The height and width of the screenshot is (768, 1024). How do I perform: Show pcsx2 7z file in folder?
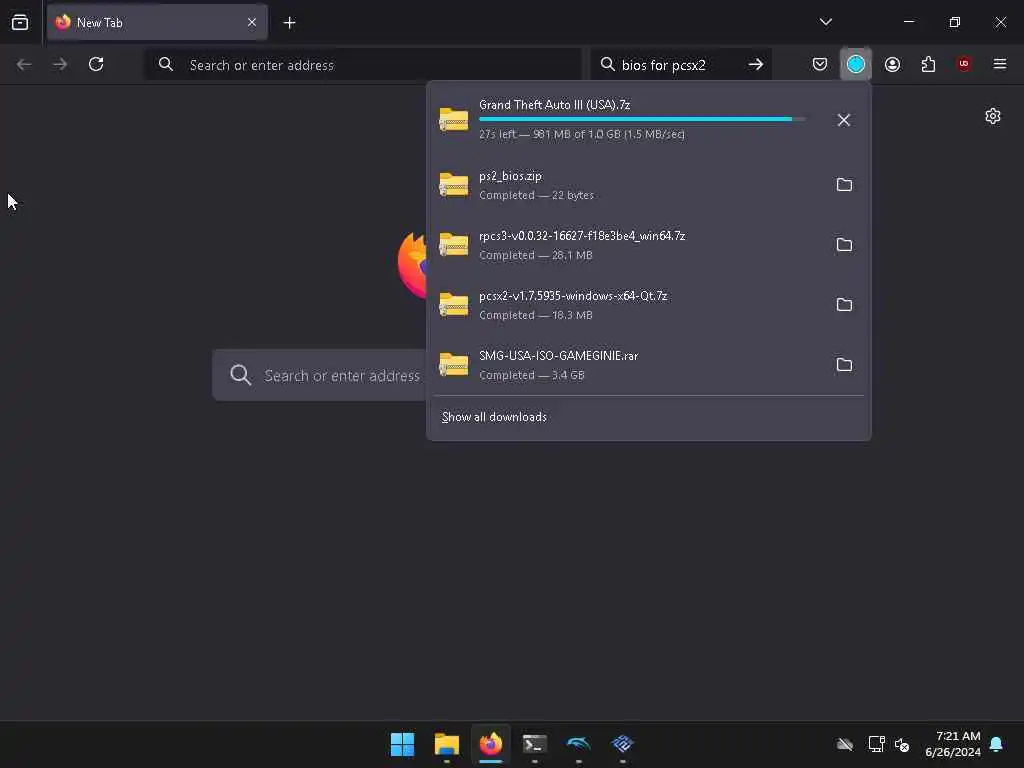click(x=844, y=305)
